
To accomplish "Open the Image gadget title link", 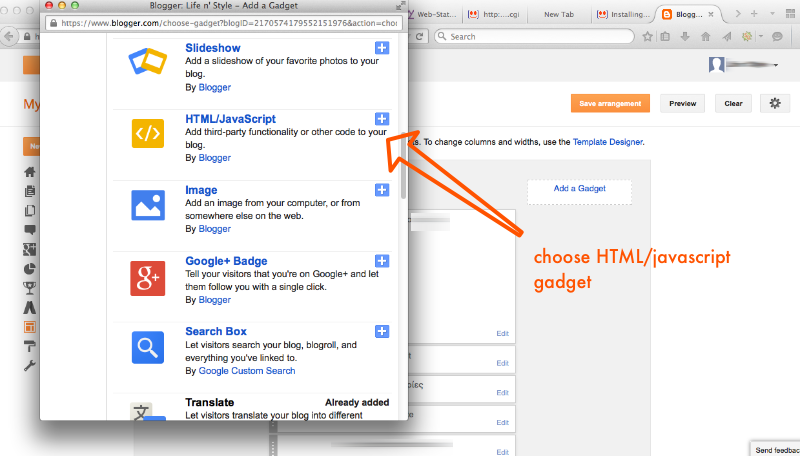I will click(201, 190).
